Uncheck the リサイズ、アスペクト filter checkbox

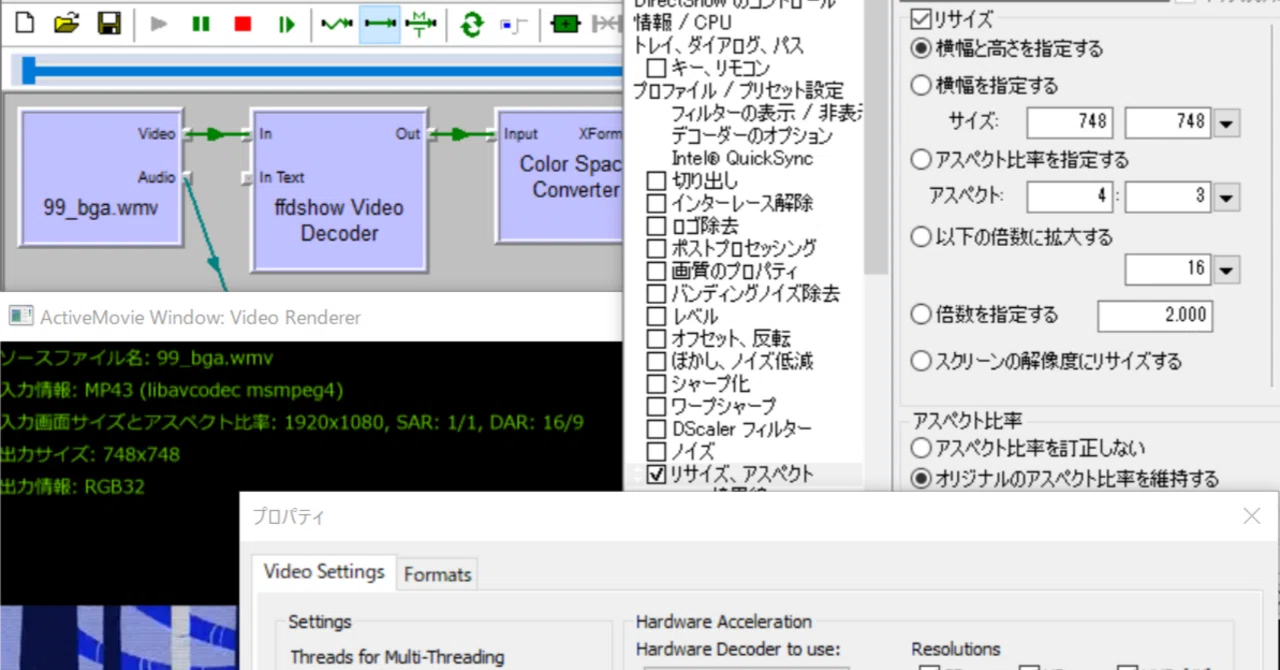pyautogui.click(x=656, y=475)
